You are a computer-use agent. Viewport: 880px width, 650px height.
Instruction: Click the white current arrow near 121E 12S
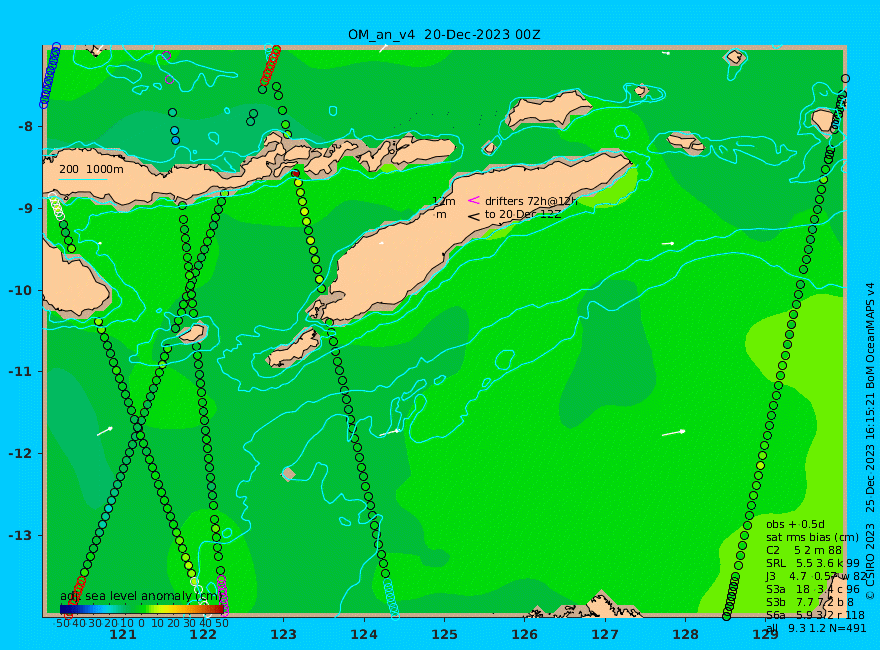[x=105, y=431]
